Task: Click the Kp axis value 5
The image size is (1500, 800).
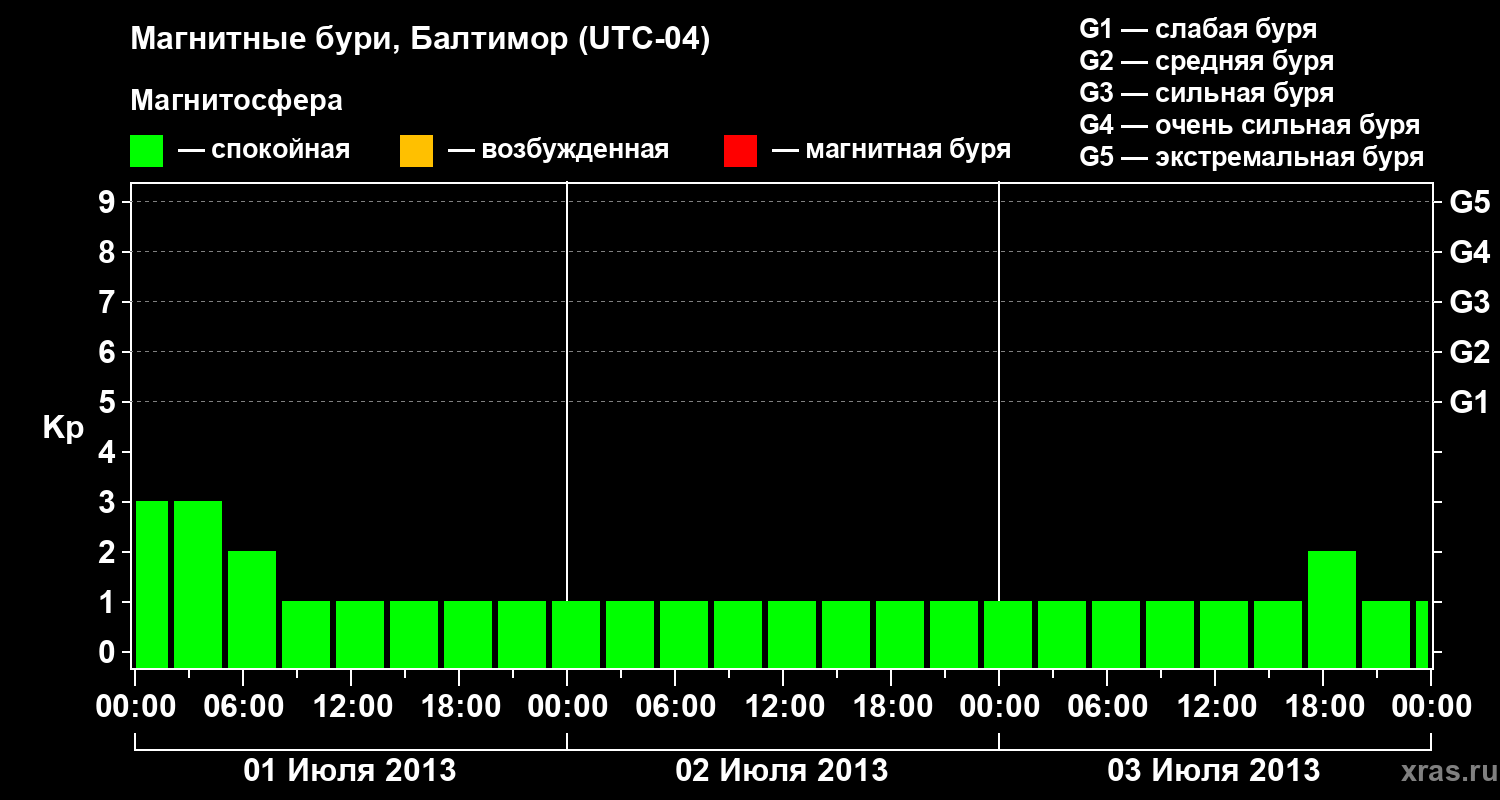Action: pyautogui.click(x=109, y=402)
